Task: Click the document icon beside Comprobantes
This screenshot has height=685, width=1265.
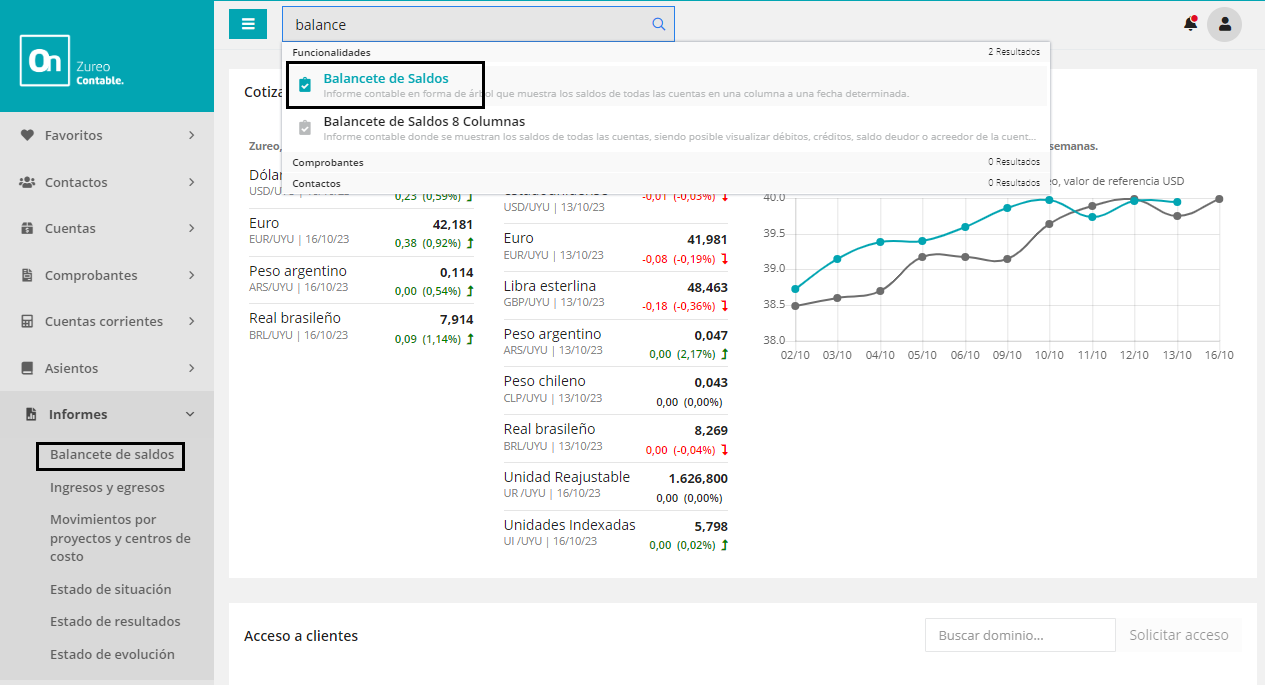Action: pos(27,275)
